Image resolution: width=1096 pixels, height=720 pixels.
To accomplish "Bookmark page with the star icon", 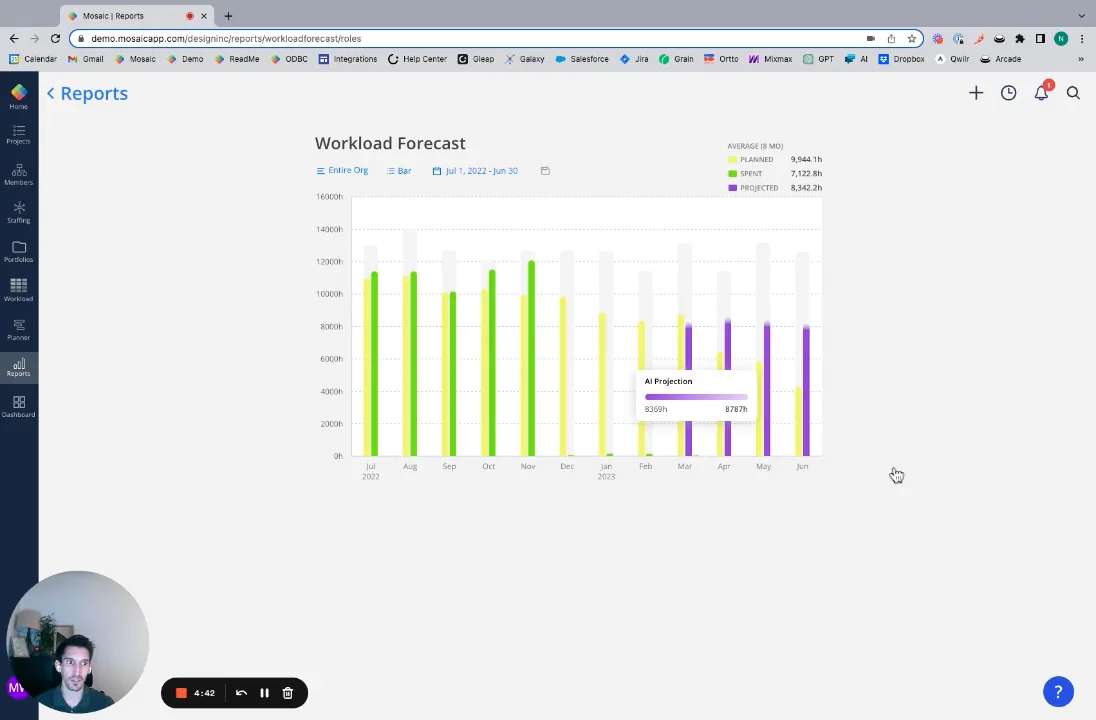I will tap(911, 38).
